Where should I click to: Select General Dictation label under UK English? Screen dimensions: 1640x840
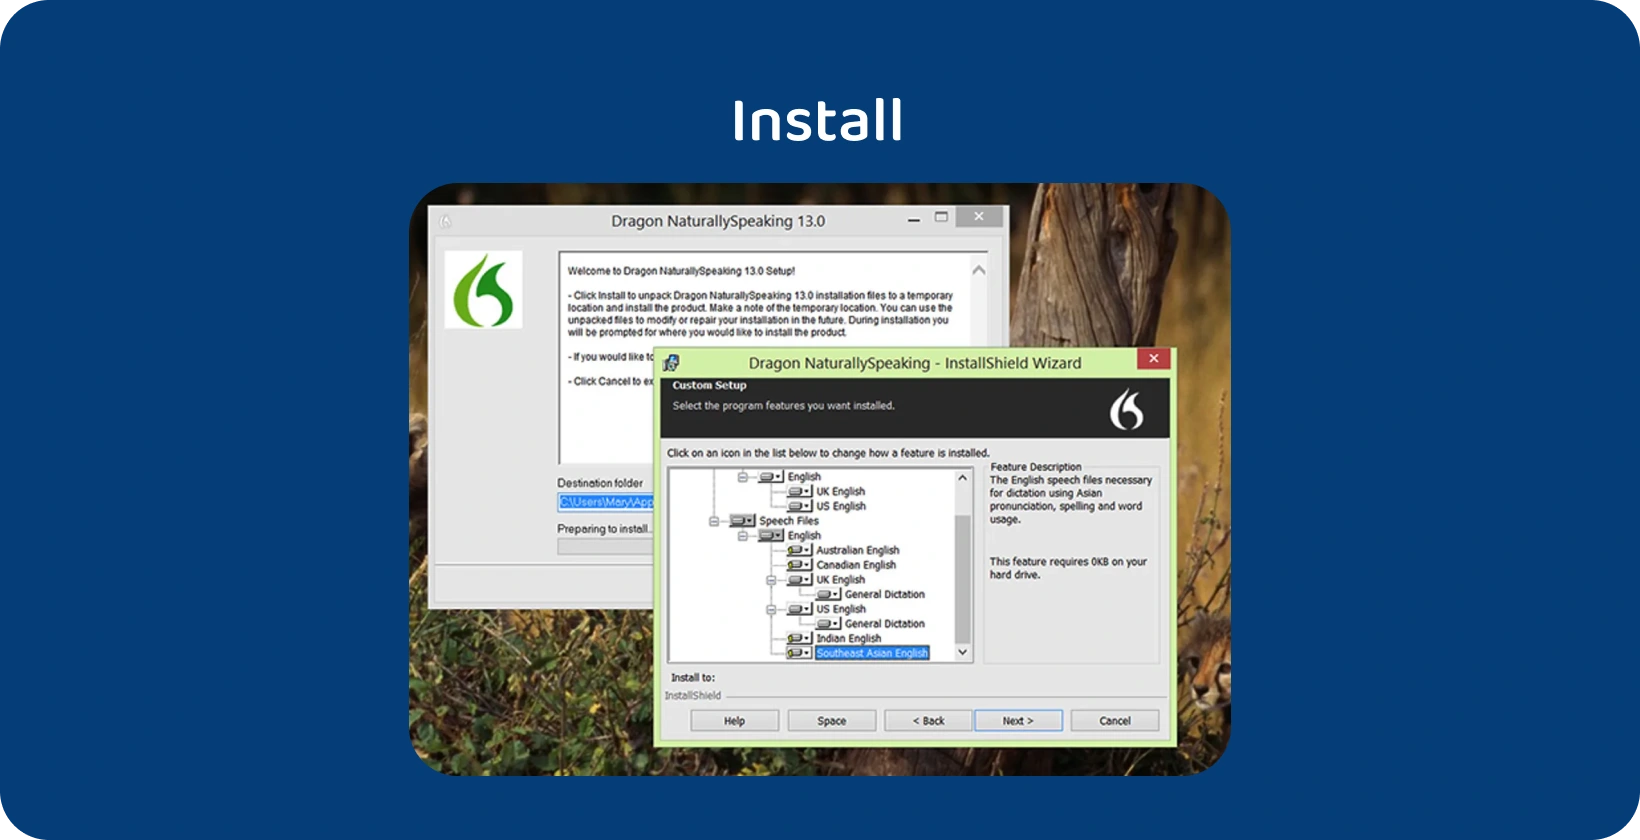coord(885,594)
